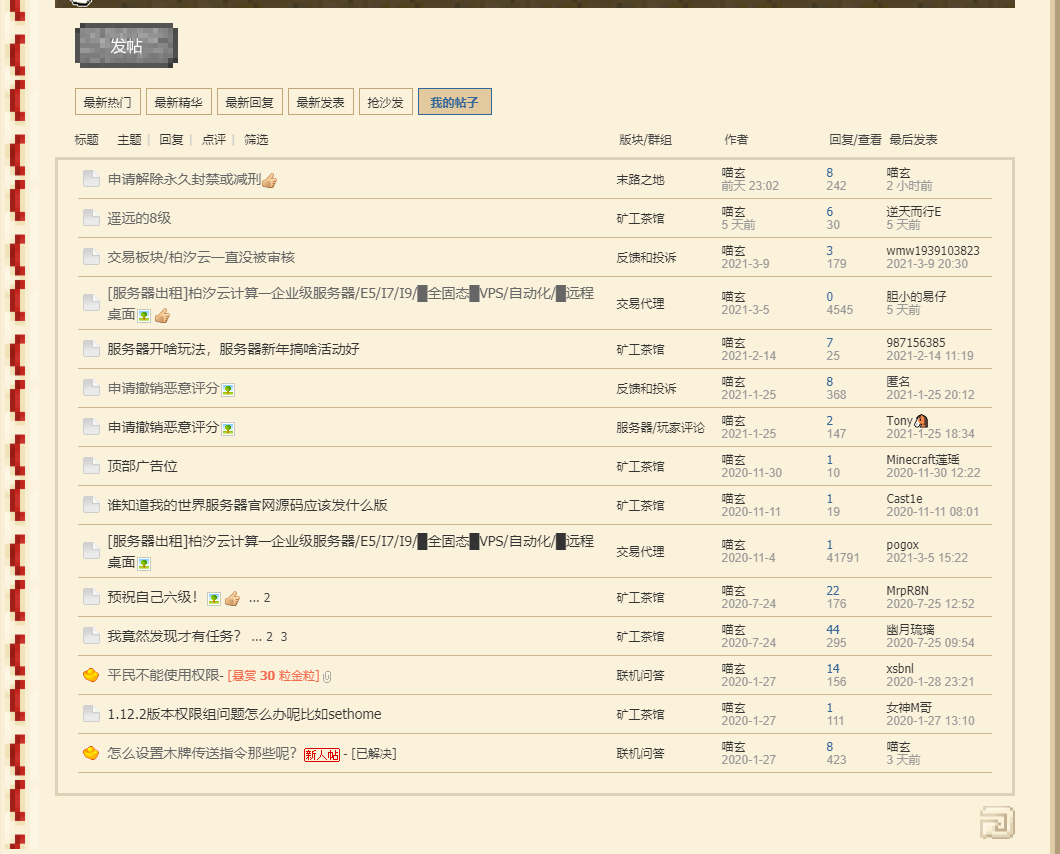Viewport: 1060px width, 854px height.
Task: Click the scroll-to-top icon at bottom right
Action: click(x=997, y=822)
